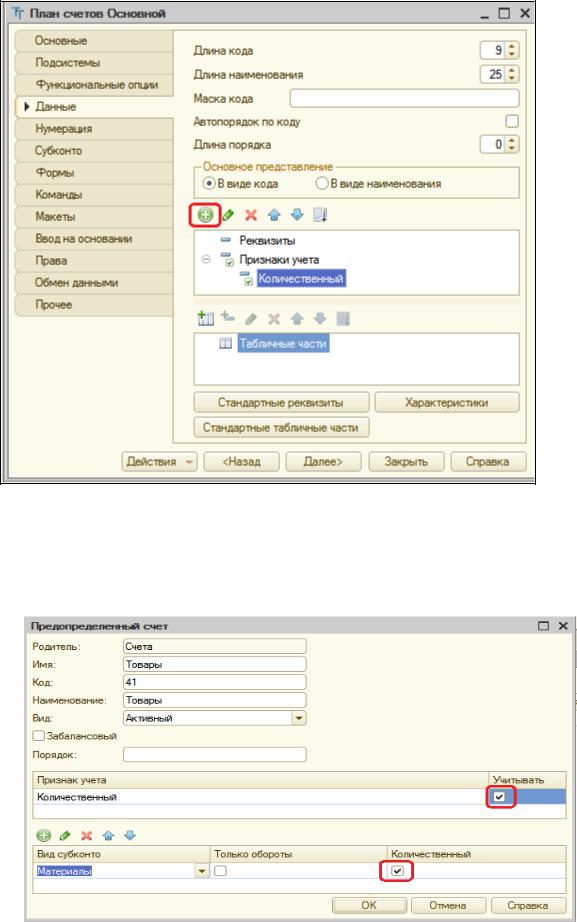Click the red delete X above Реквизиты tree

coord(251,215)
